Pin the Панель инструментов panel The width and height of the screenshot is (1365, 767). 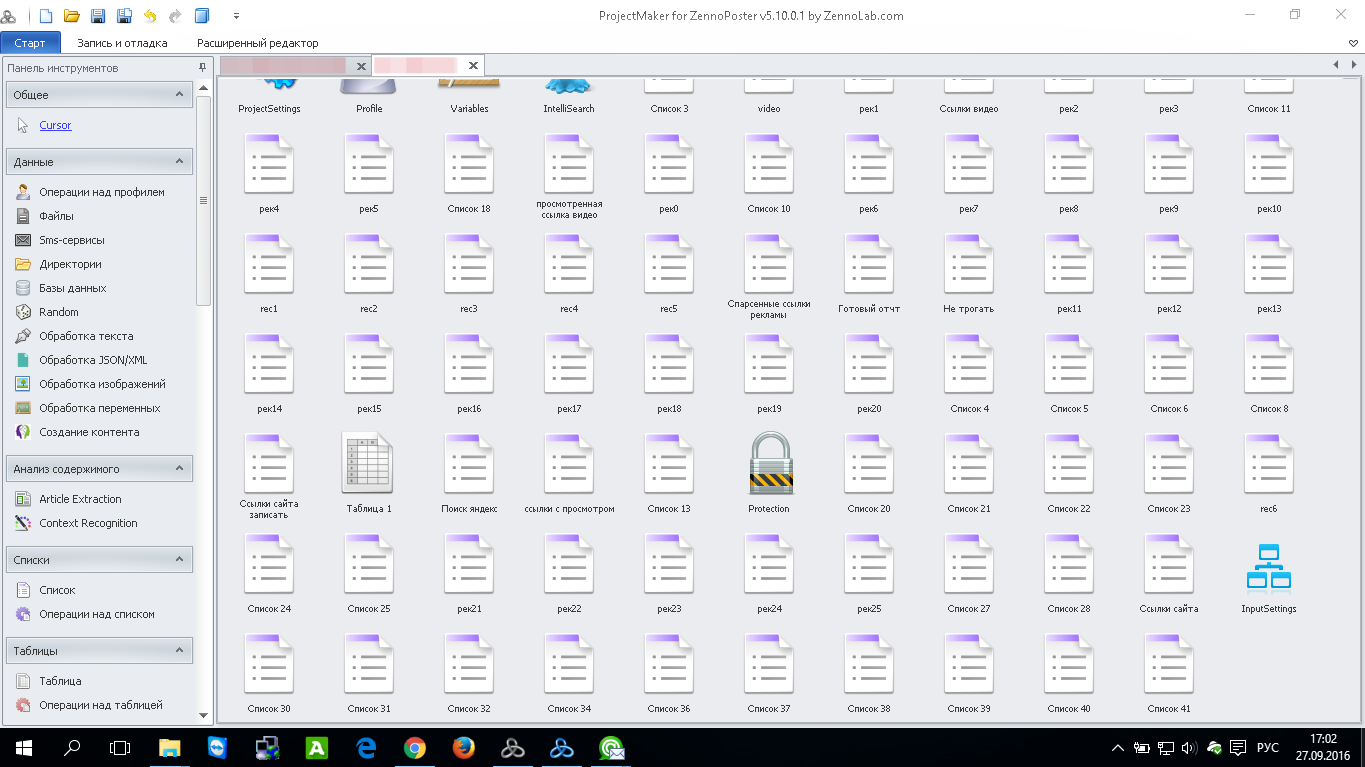click(x=202, y=68)
